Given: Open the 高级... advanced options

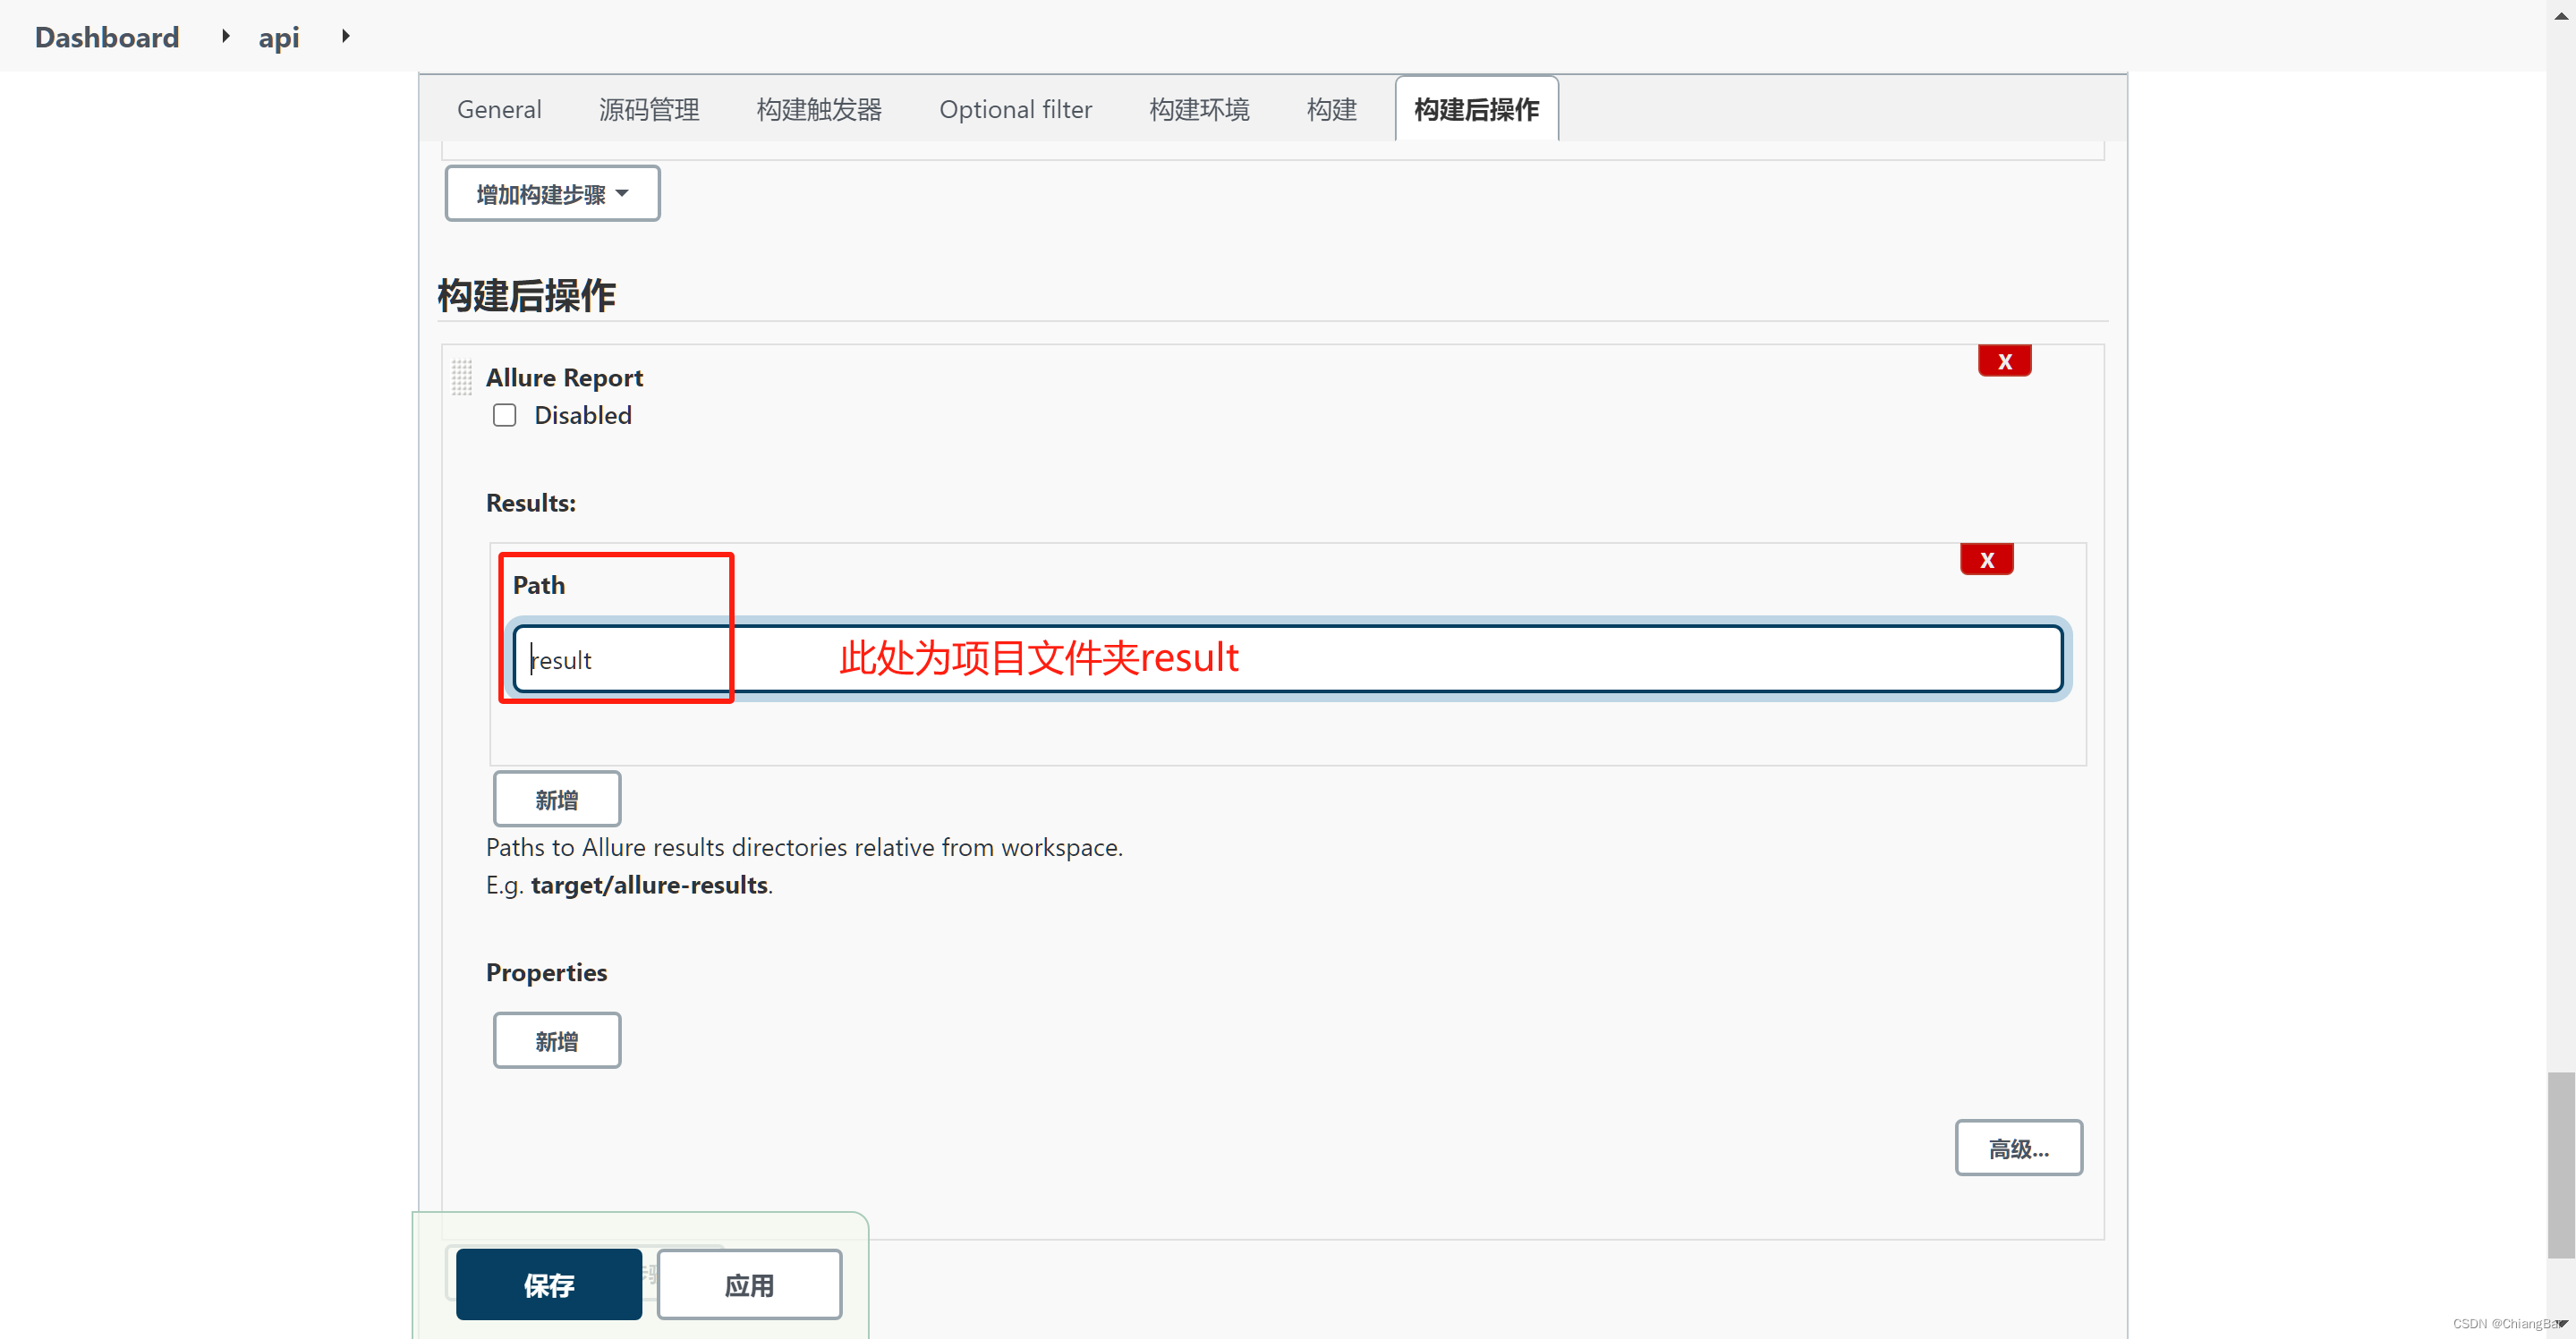Looking at the screenshot, I should pos(2018,1148).
